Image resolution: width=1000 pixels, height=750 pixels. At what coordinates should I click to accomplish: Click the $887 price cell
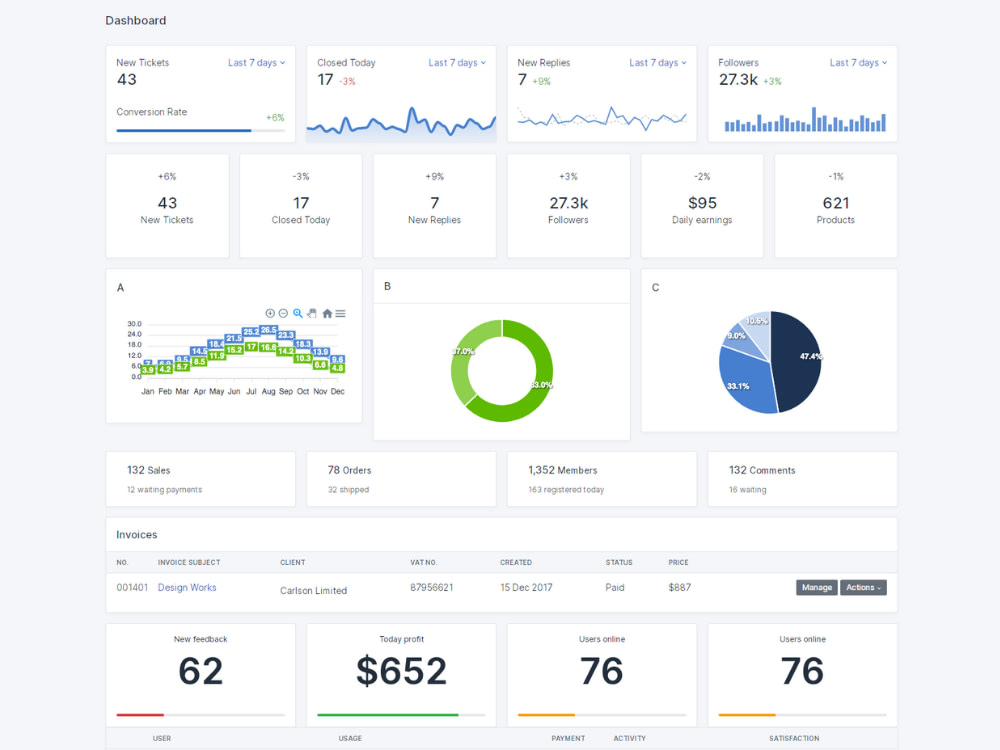point(679,587)
